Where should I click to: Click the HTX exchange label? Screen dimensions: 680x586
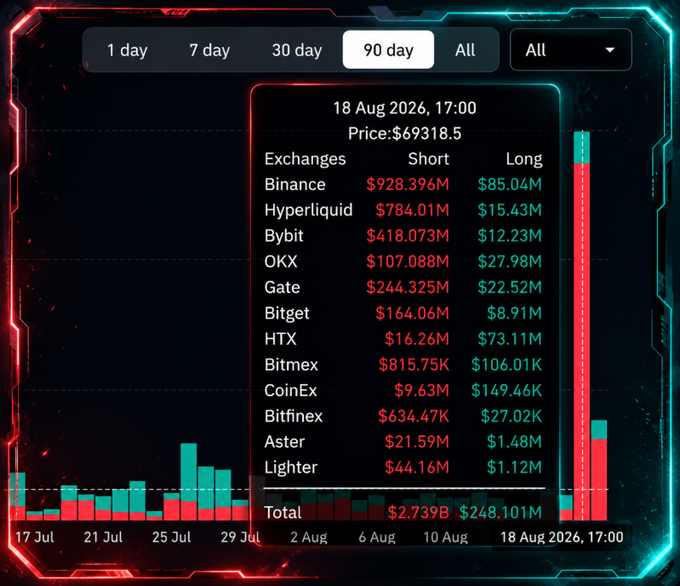pos(280,339)
